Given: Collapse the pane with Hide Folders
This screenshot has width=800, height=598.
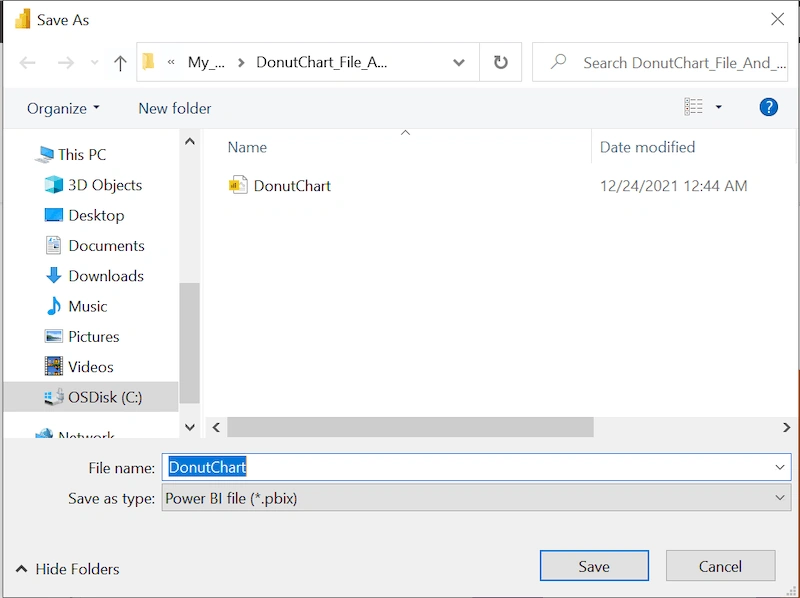Looking at the screenshot, I should click(x=67, y=569).
